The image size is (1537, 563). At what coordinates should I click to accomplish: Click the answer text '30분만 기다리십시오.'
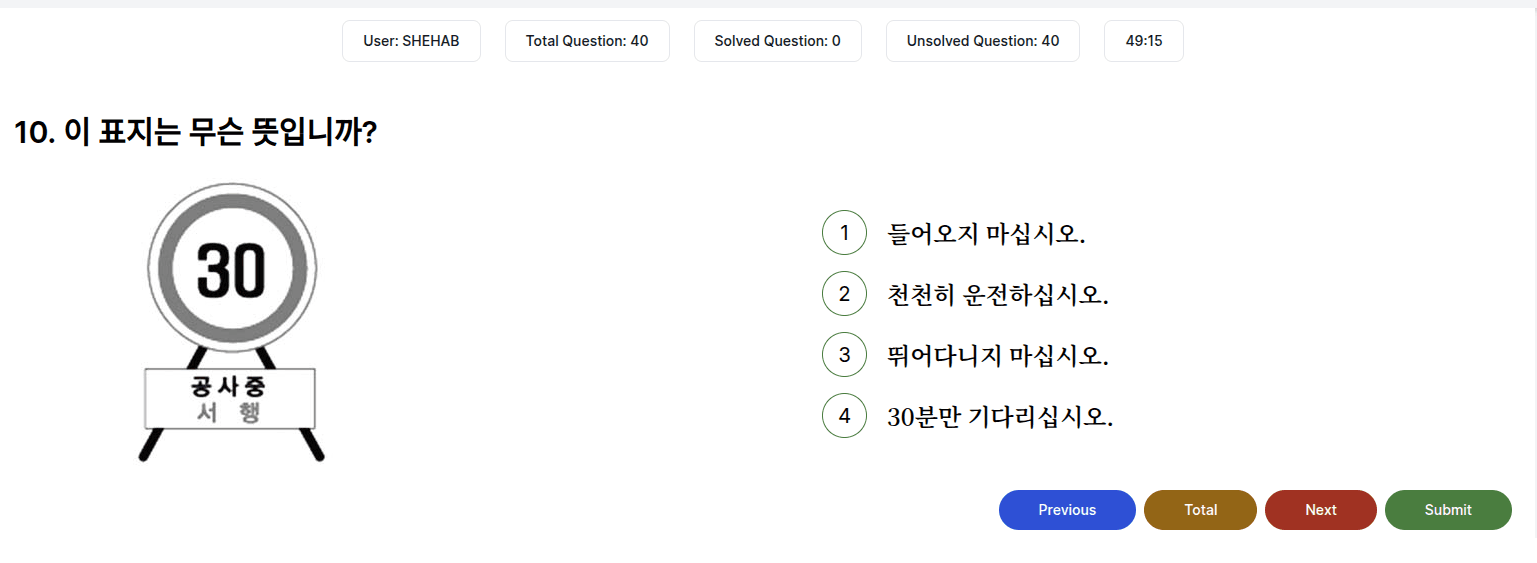pos(1000,417)
